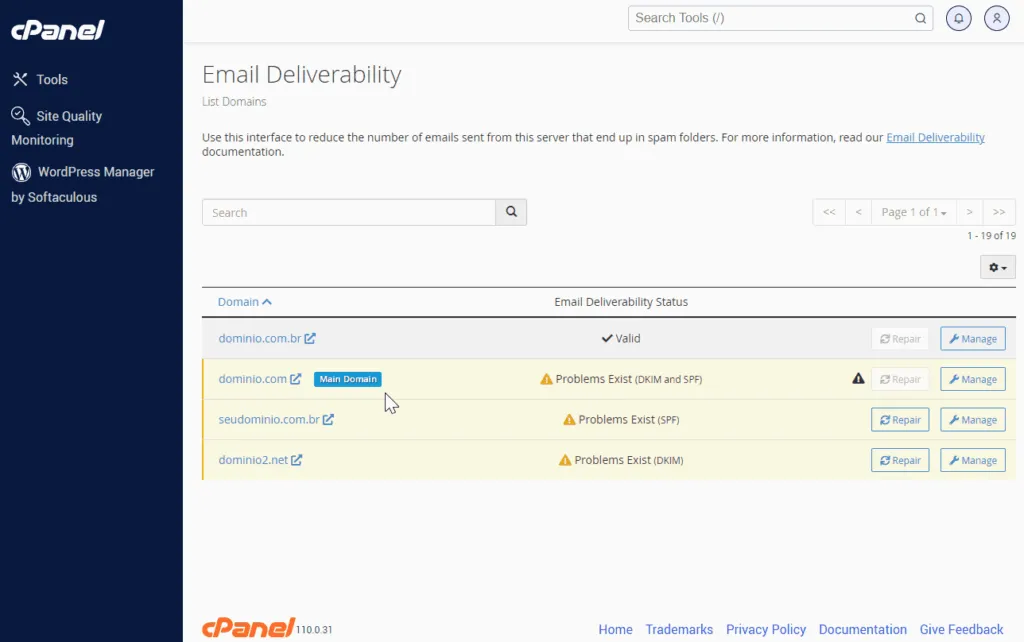This screenshot has height=642, width=1024.
Task: Click the external link icon next to dominio.com.br
Action: click(310, 339)
